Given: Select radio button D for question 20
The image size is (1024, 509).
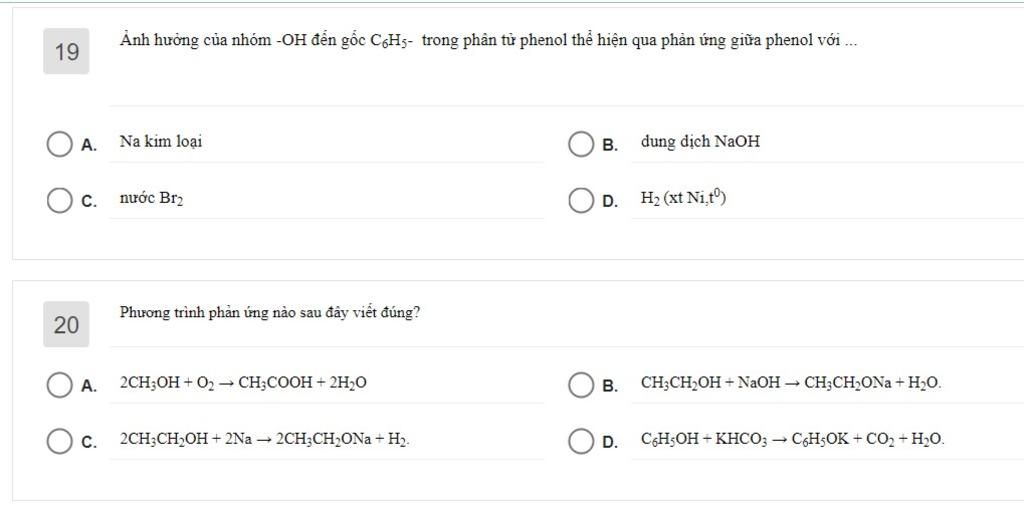Looking at the screenshot, I should 581,441.
